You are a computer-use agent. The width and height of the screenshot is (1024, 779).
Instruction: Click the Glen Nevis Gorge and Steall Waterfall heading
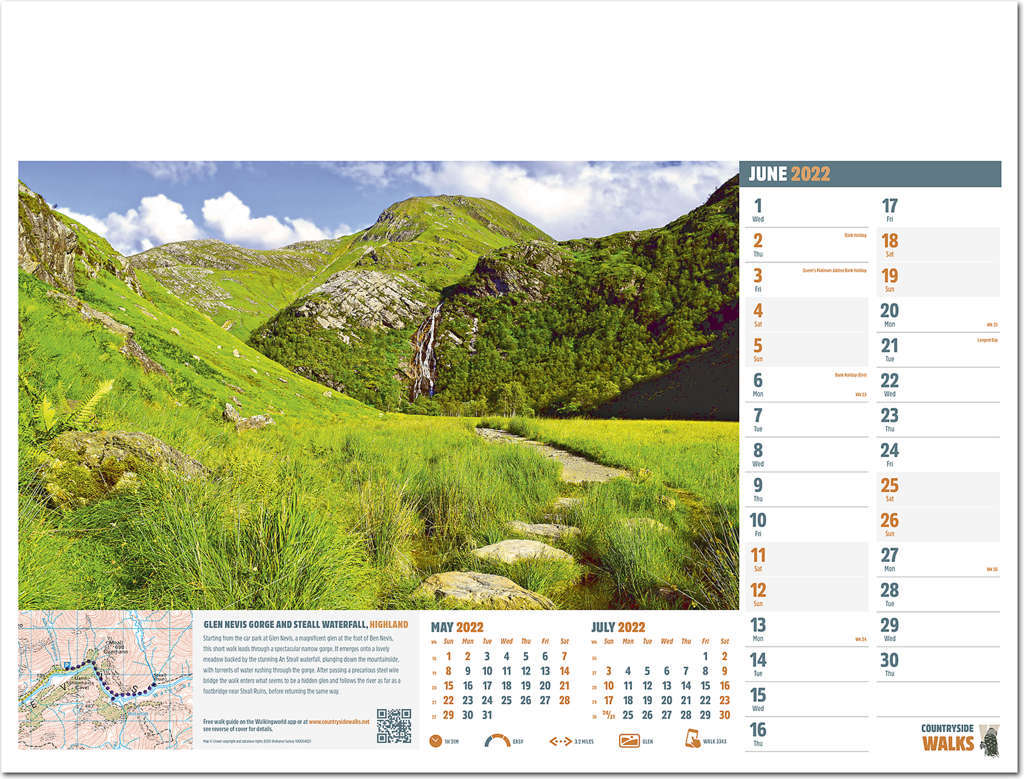pos(285,625)
